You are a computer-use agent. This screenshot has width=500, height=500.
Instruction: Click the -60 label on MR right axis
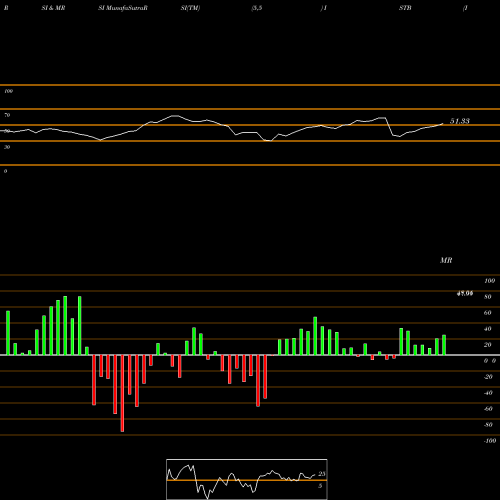point(488,409)
